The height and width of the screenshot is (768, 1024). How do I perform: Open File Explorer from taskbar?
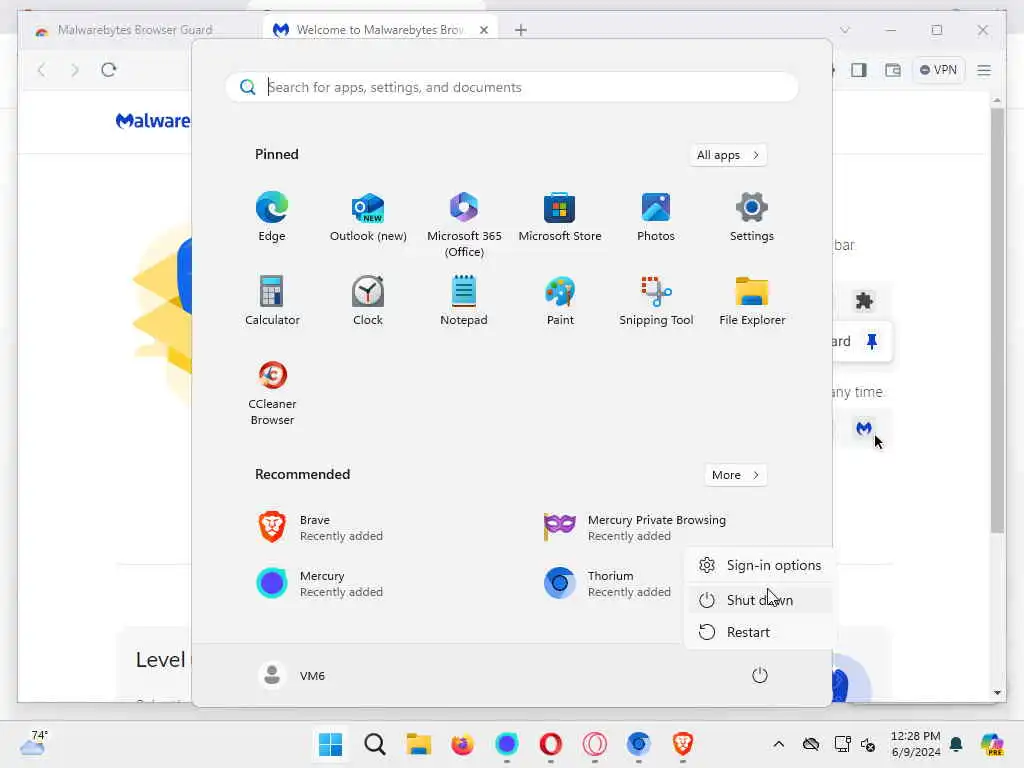click(x=419, y=744)
